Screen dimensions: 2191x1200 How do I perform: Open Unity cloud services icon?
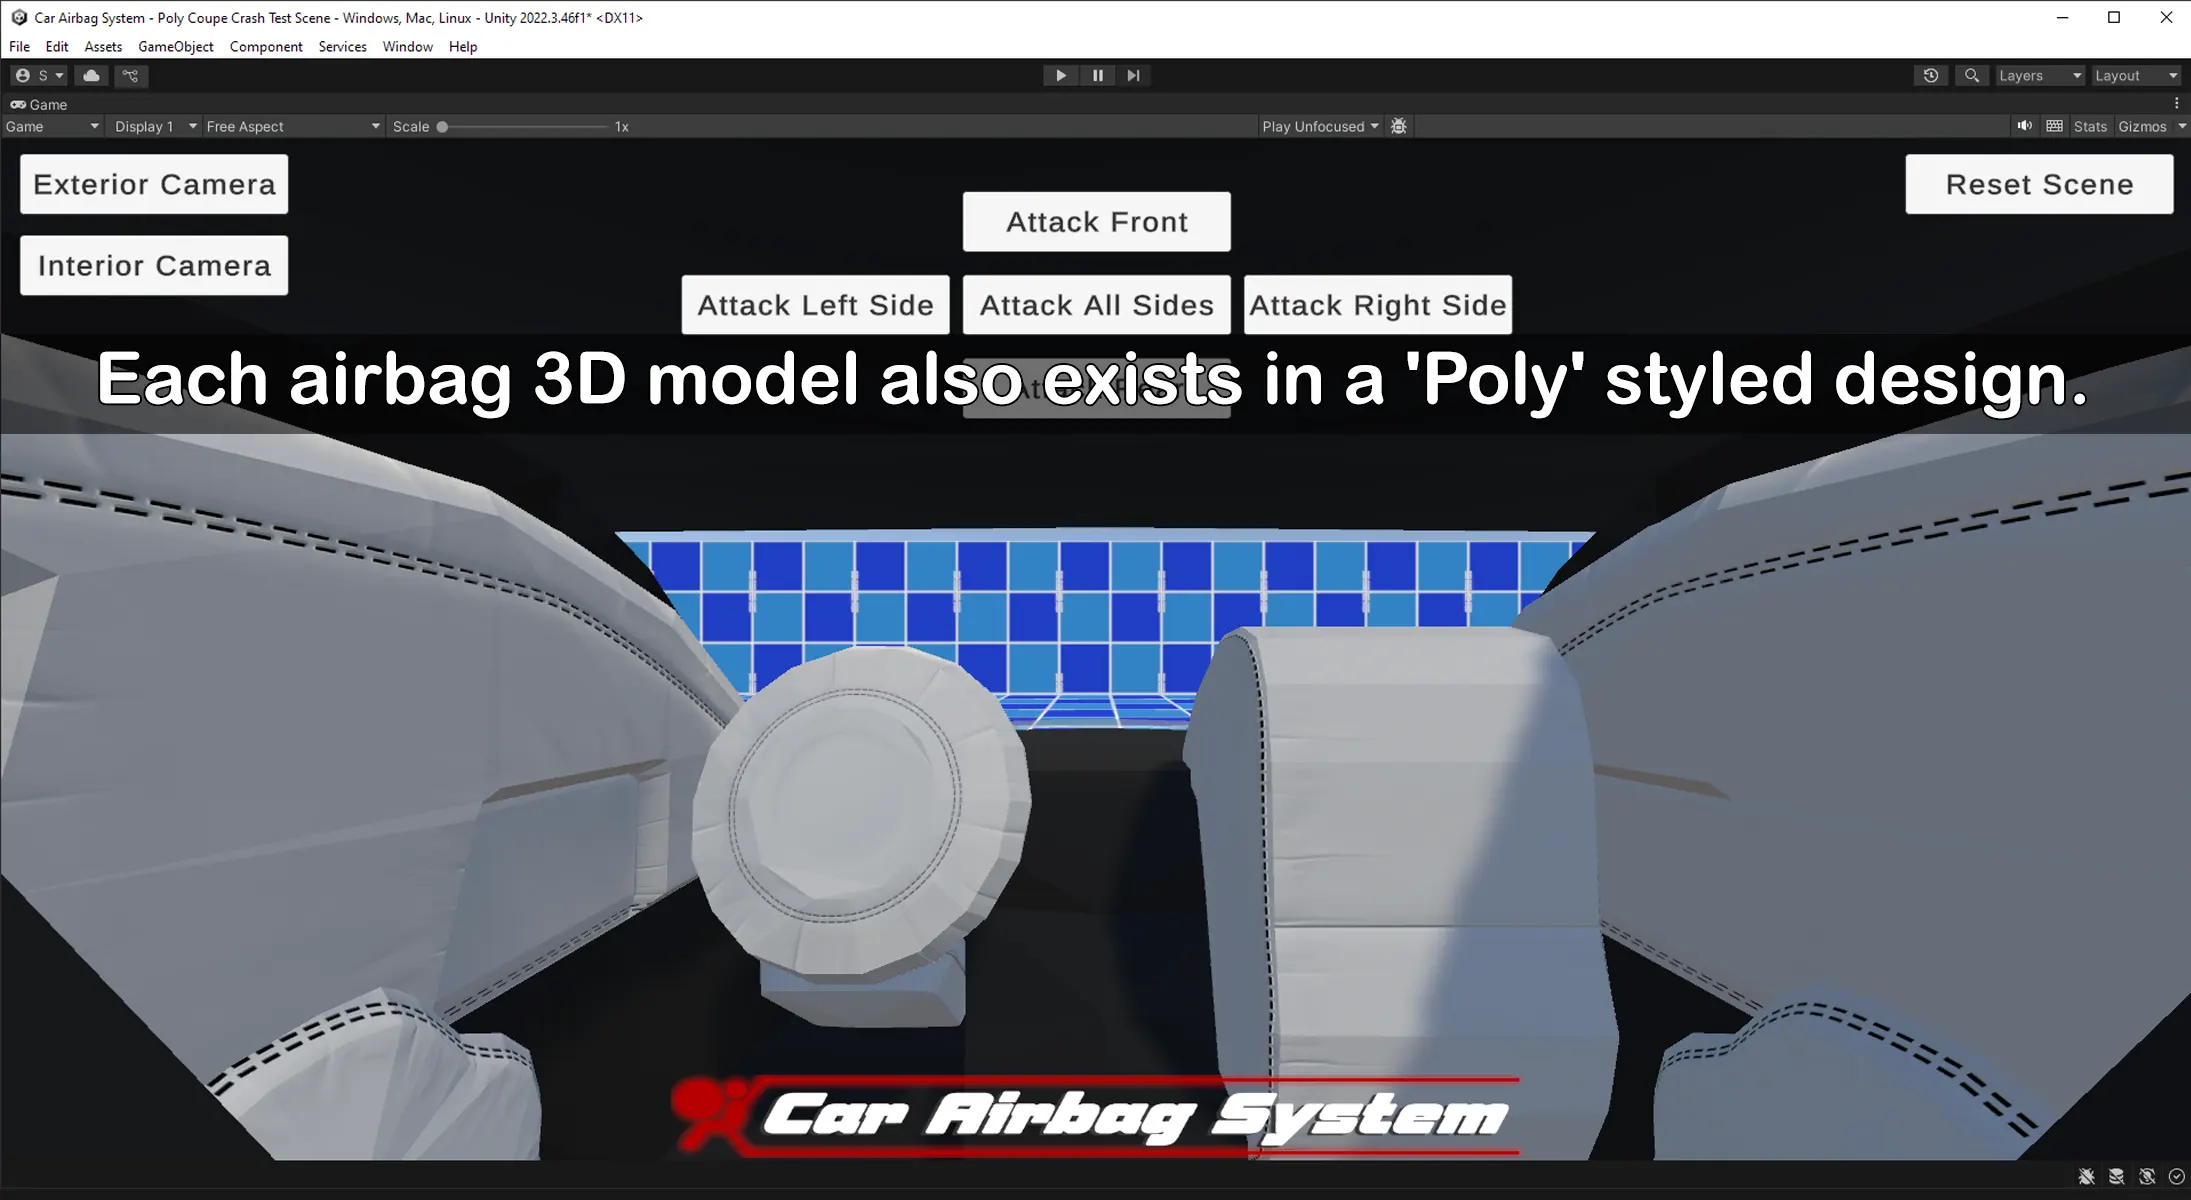click(91, 76)
